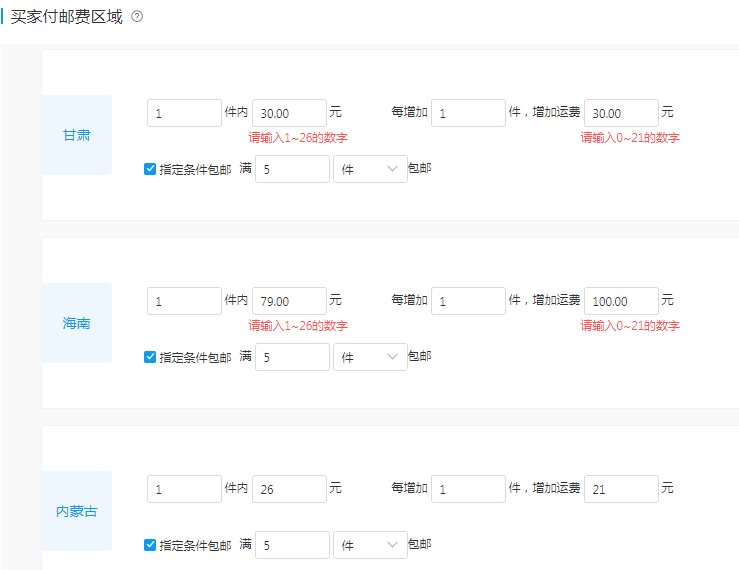Click 甘肃 additional freight field showing 30.00
The image size is (739, 570).
[x=621, y=113]
